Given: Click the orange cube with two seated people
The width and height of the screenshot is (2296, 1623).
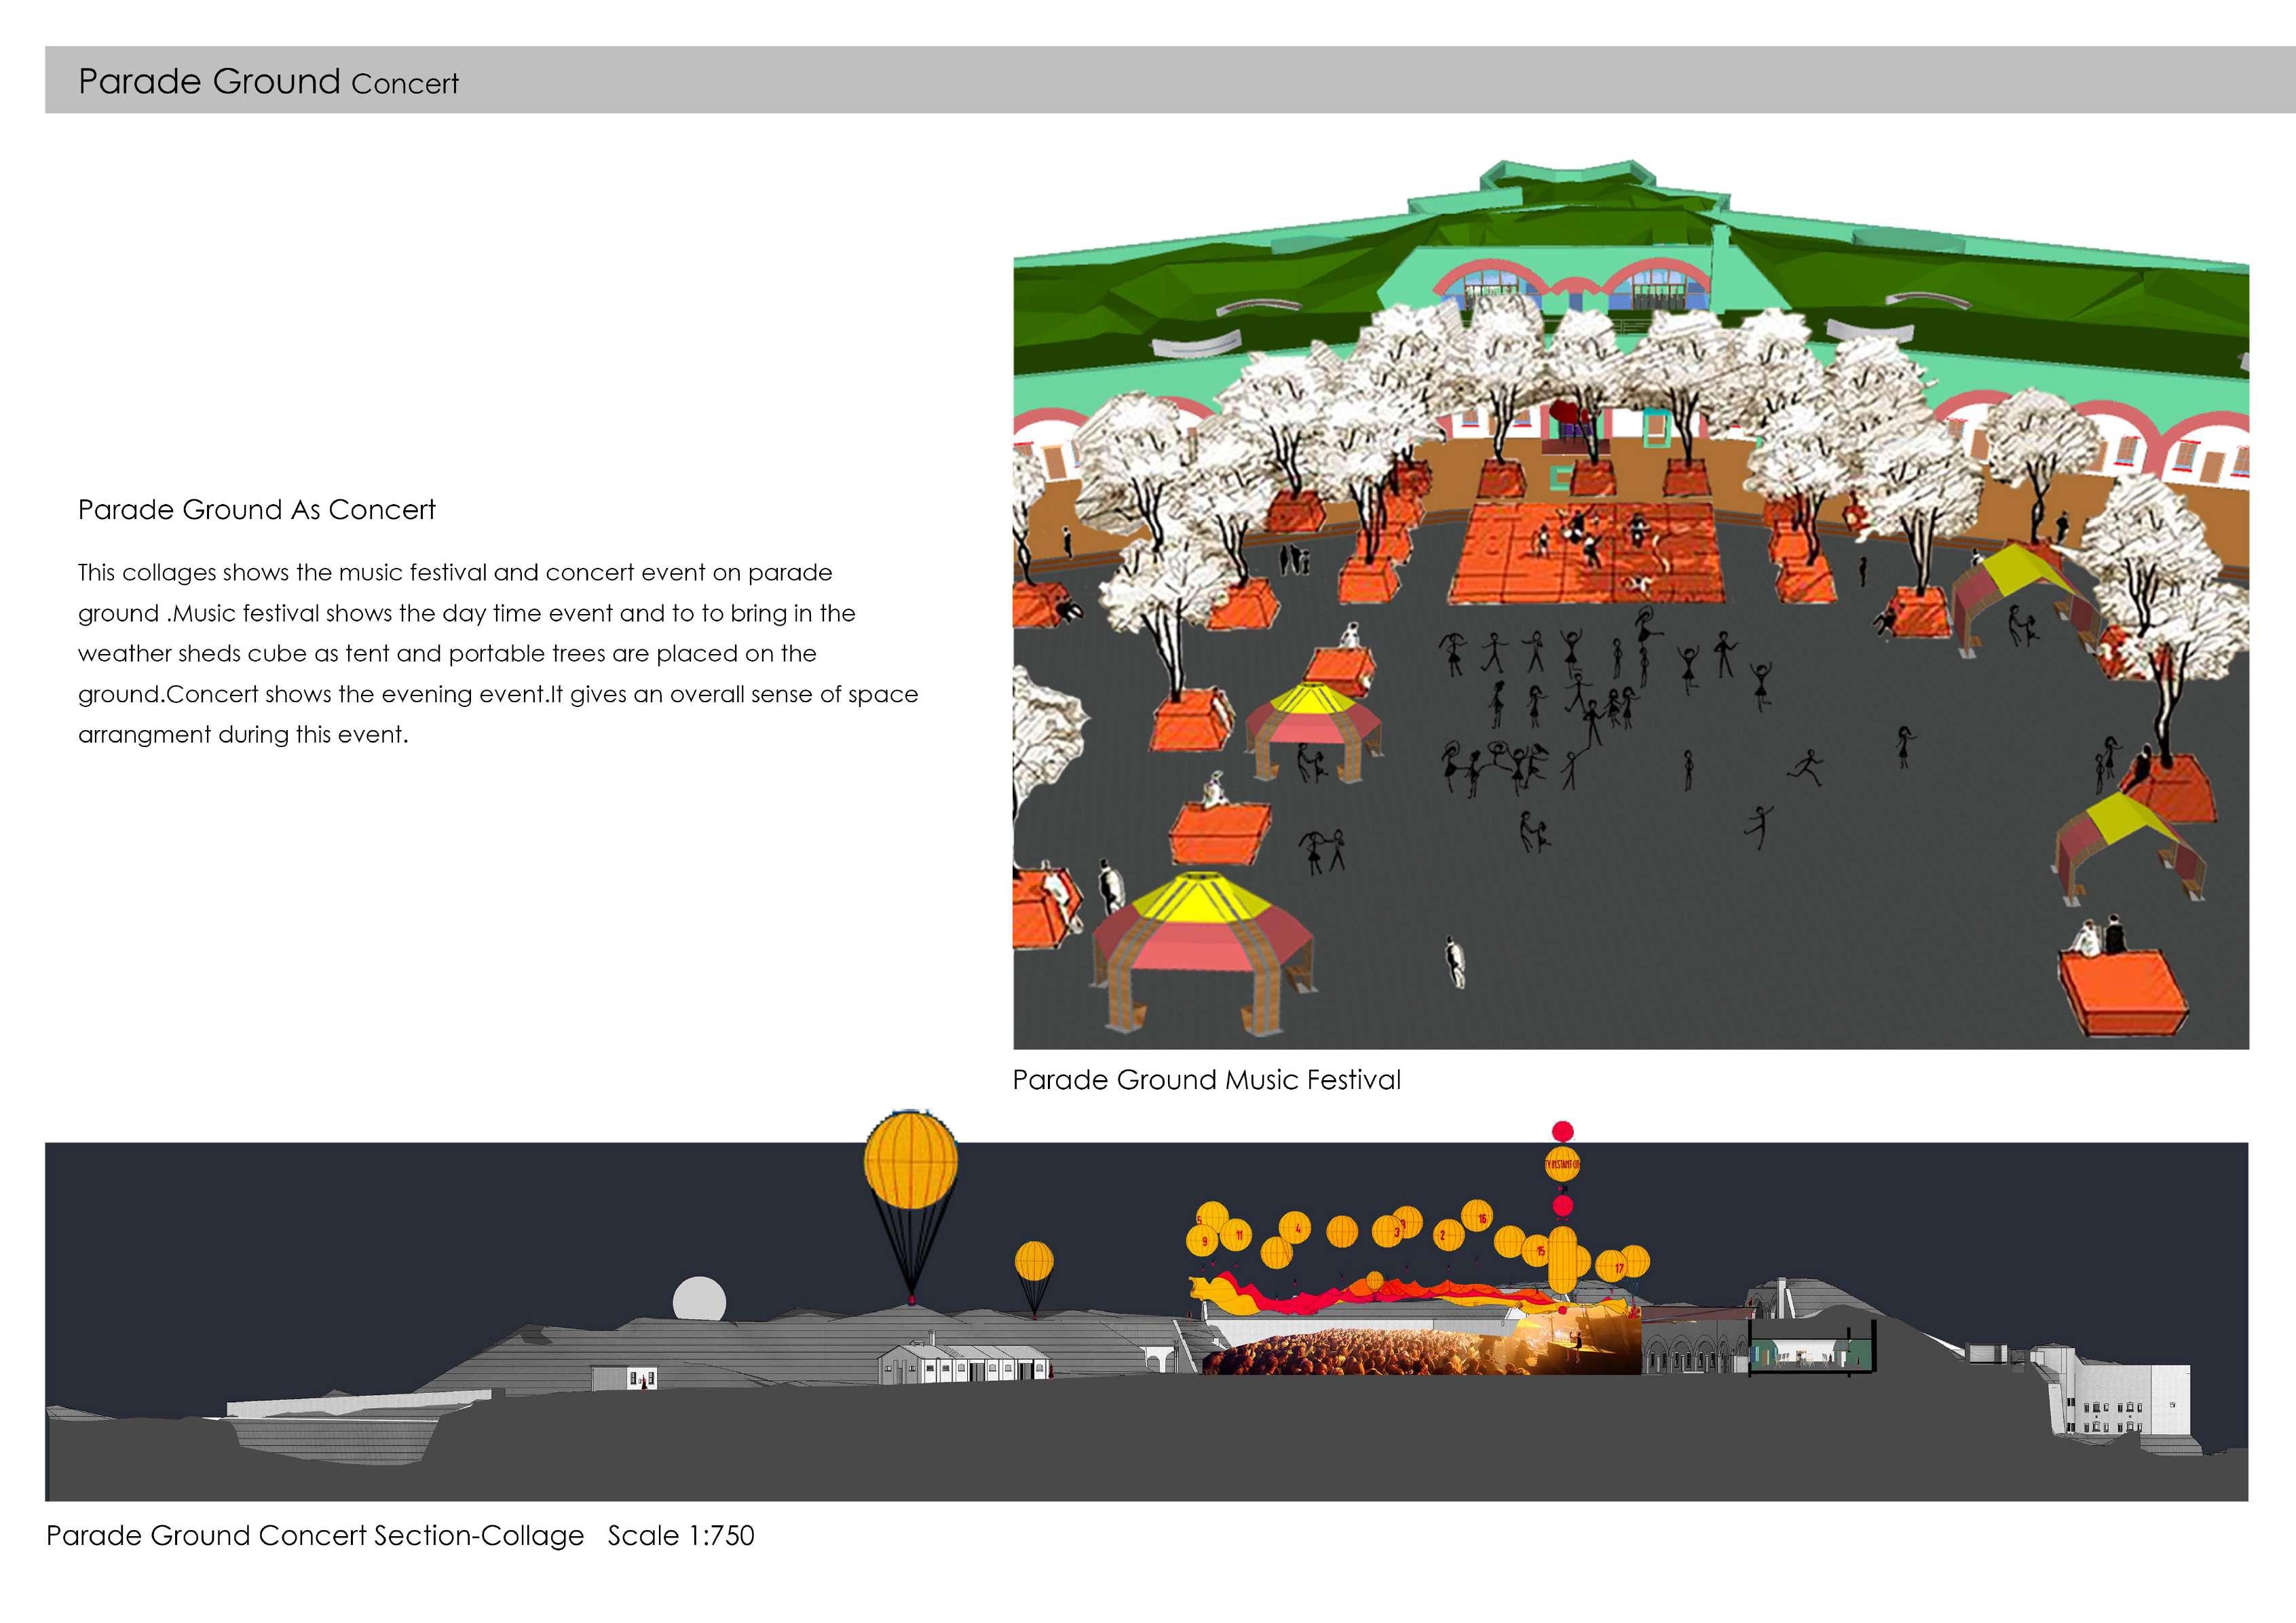Looking at the screenshot, I should tap(2122, 990).
